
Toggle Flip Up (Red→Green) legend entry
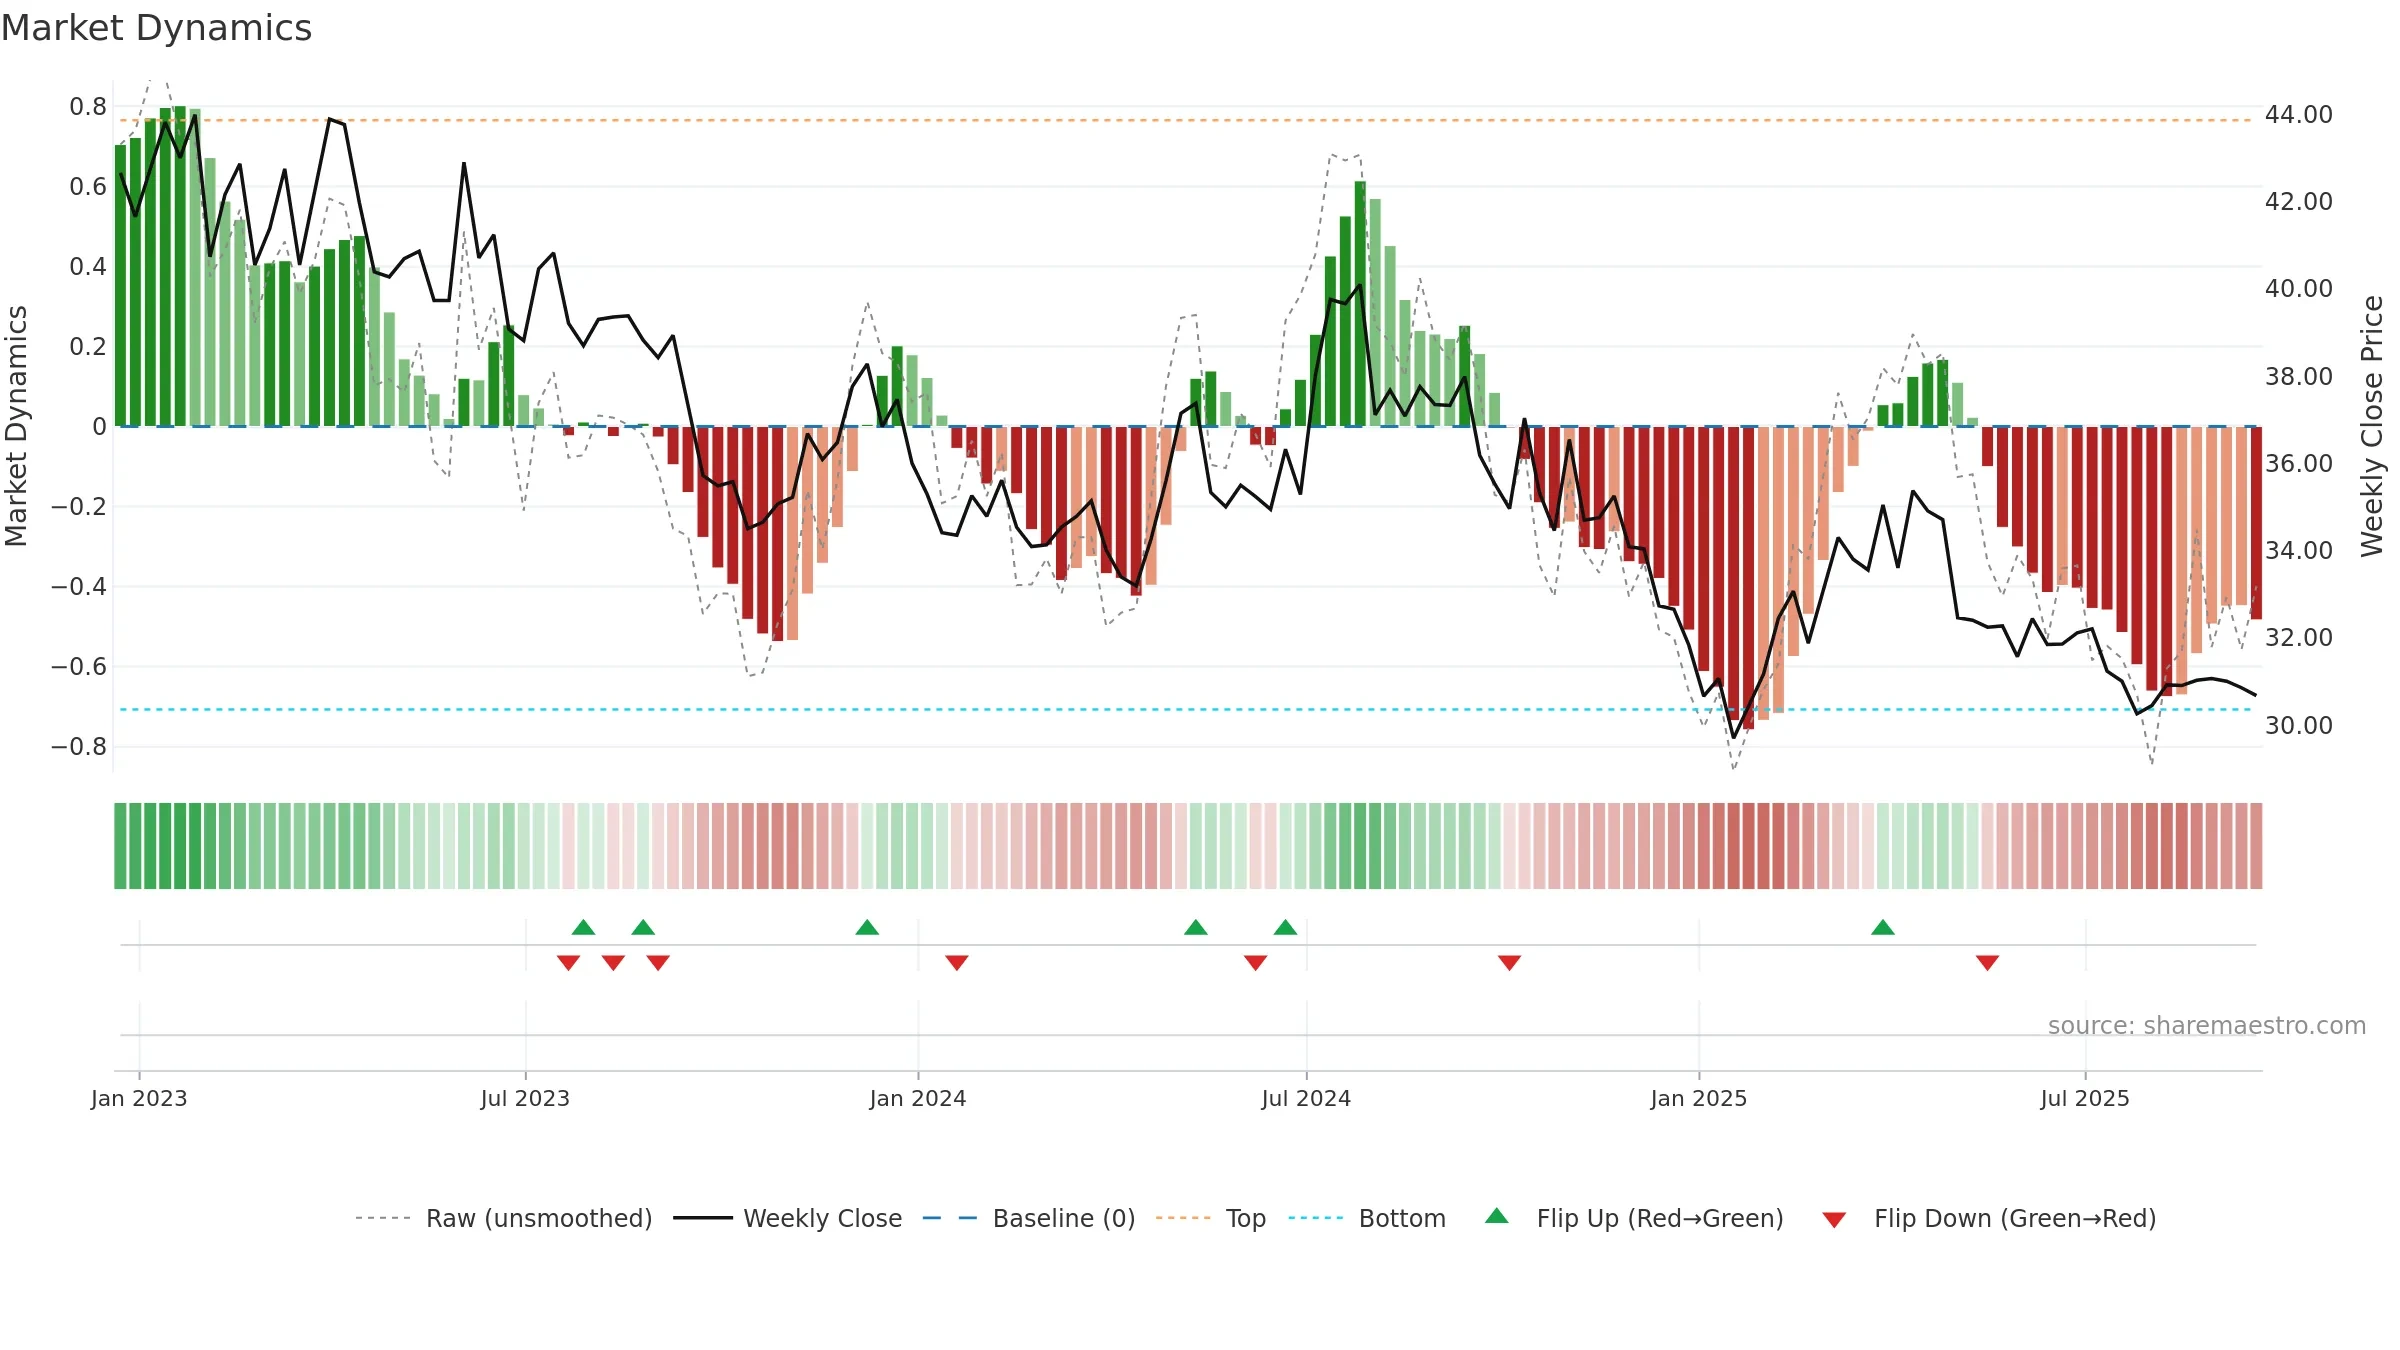tap(1634, 1218)
